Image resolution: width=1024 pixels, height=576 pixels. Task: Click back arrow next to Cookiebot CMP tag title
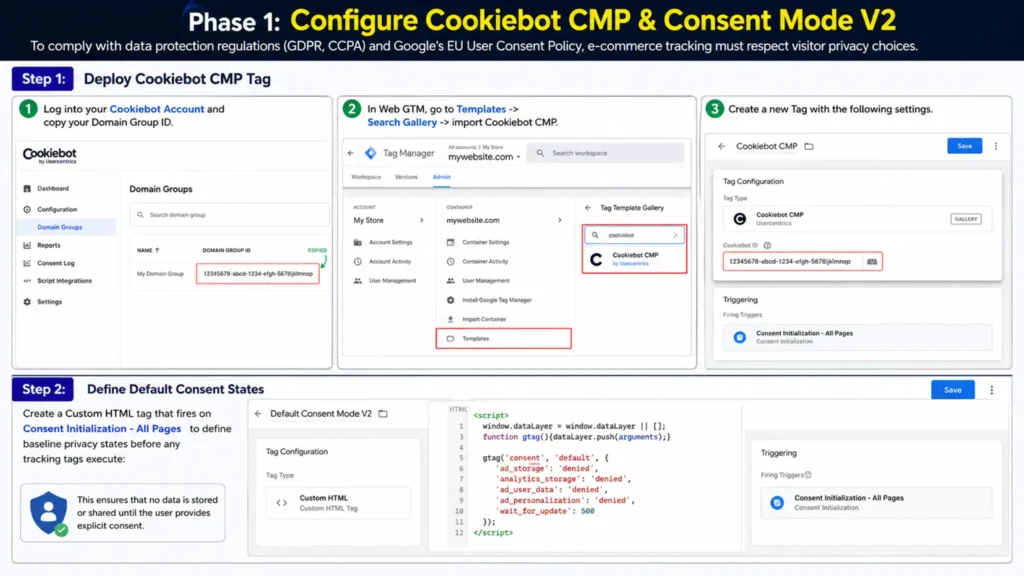point(722,146)
